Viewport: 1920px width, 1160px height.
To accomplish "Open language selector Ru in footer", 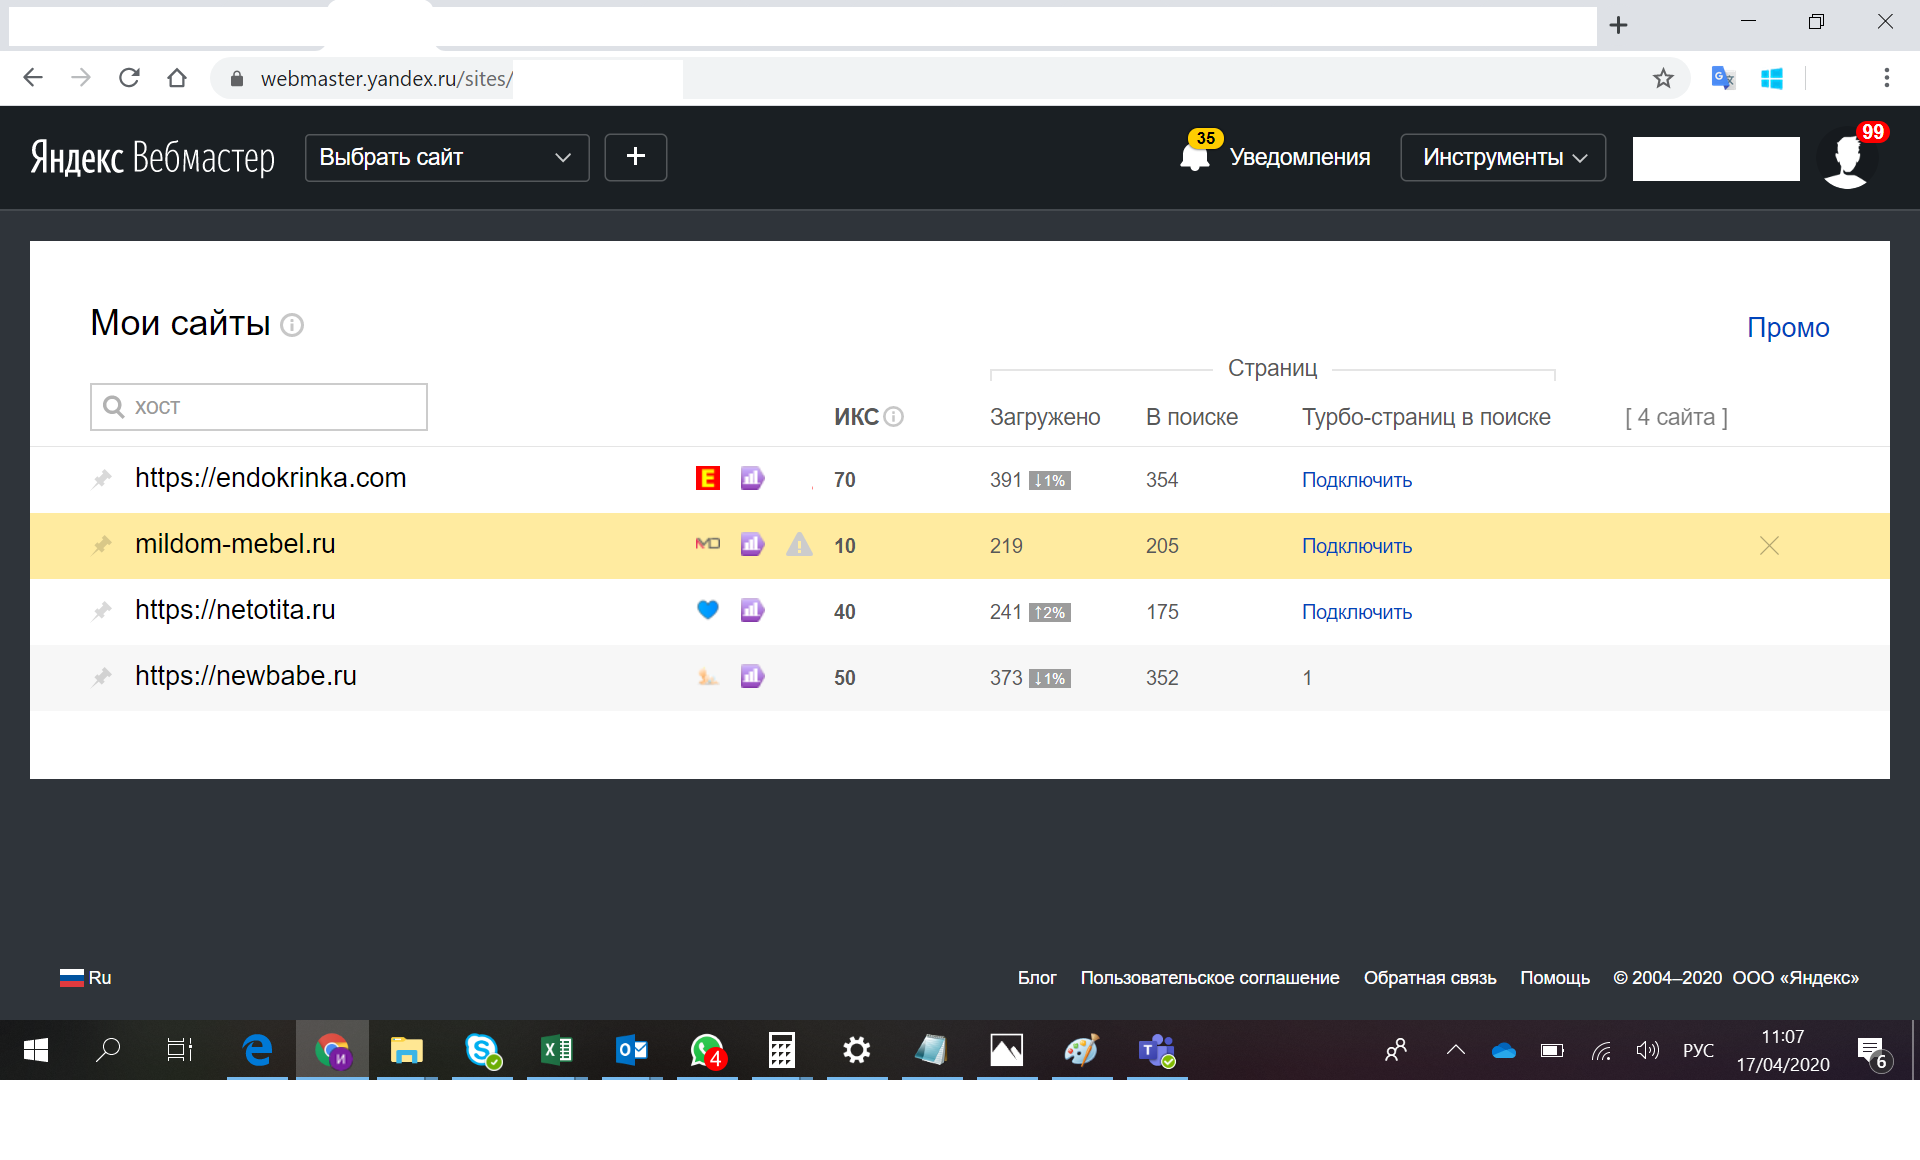I will coord(86,978).
